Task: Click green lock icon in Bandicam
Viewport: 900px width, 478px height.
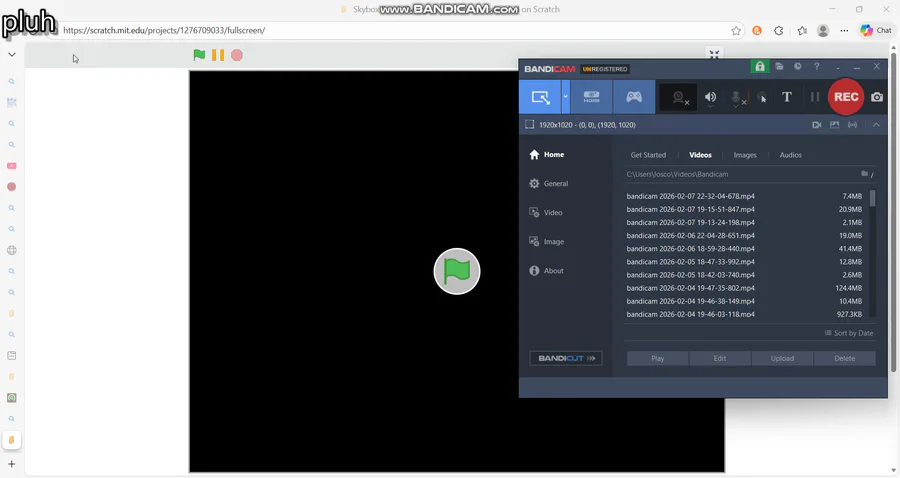Action: (x=760, y=67)
